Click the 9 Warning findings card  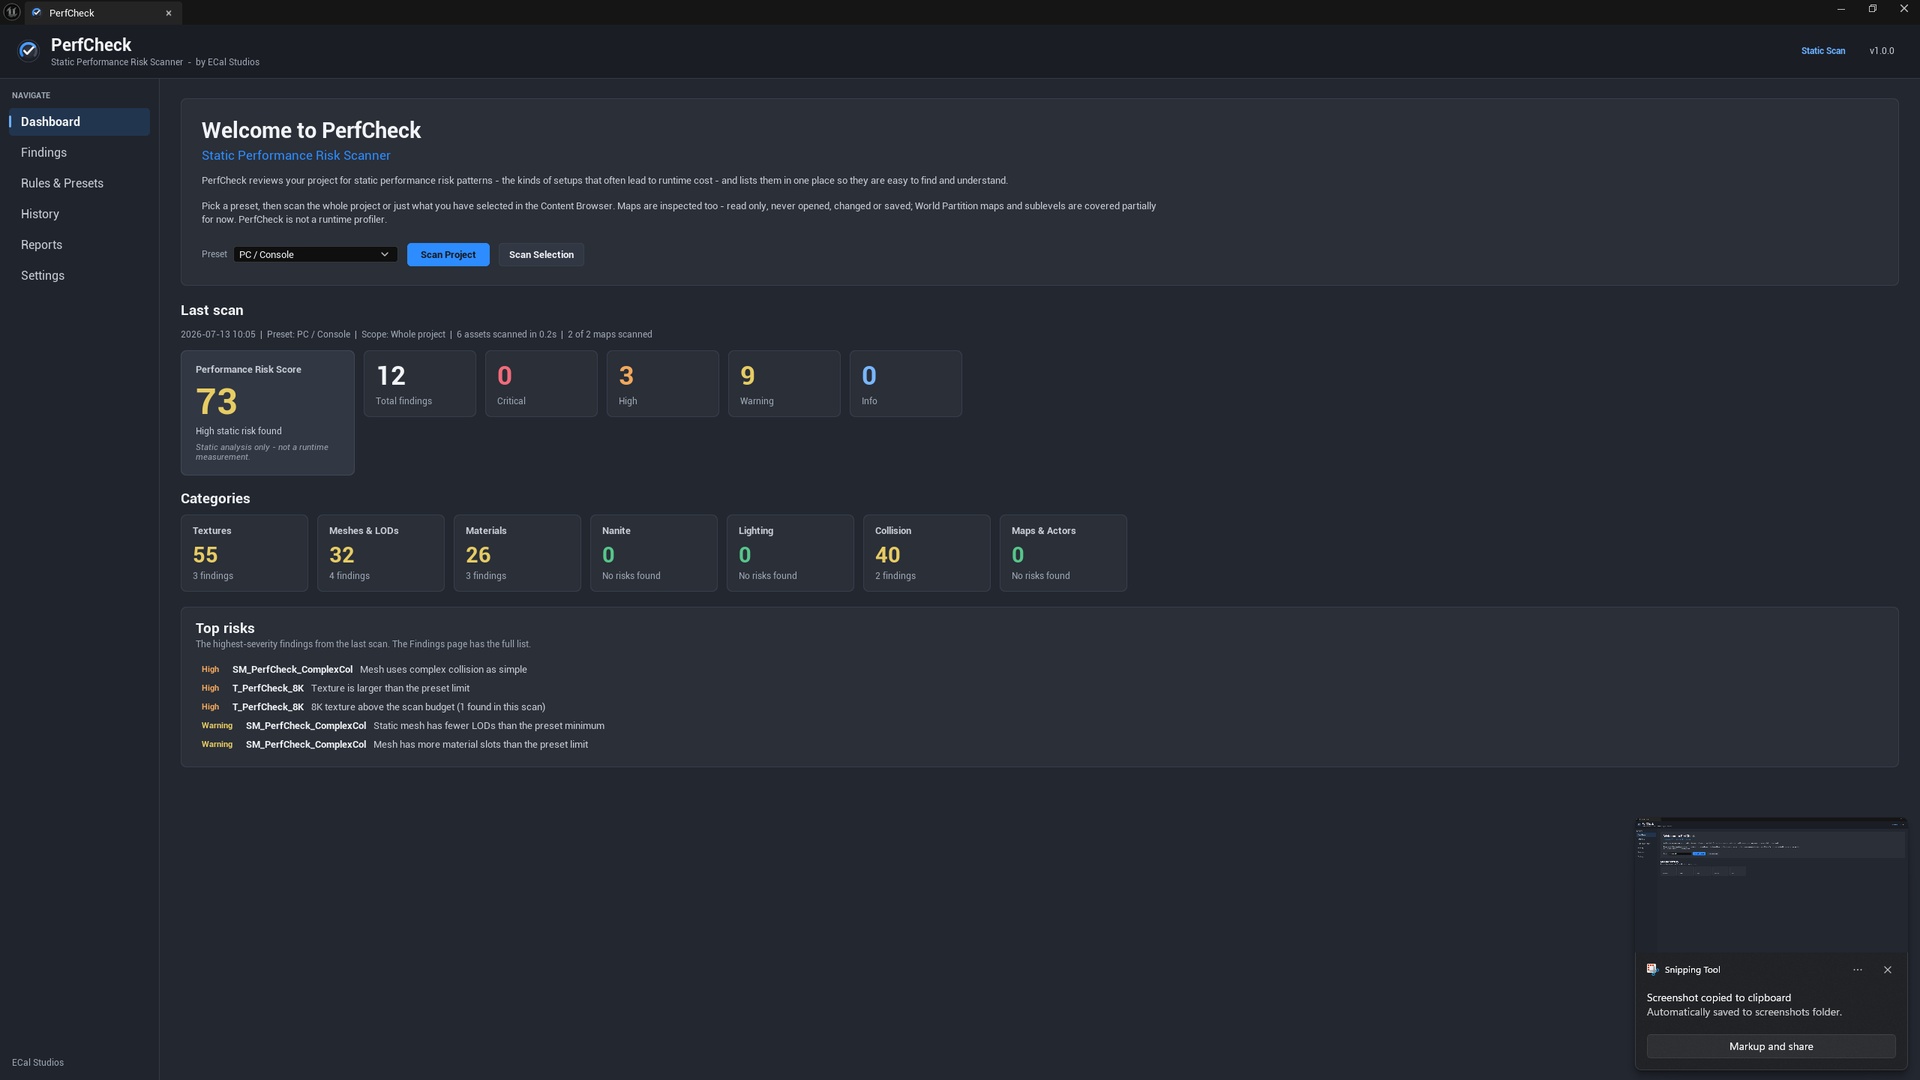784,384
